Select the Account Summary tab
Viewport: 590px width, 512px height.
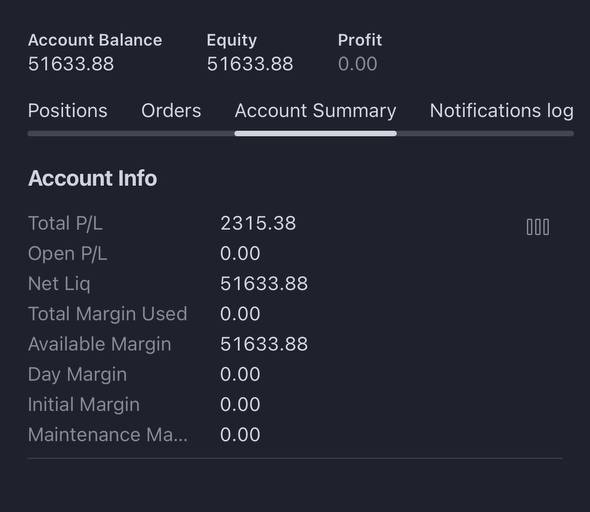(315, 111)
